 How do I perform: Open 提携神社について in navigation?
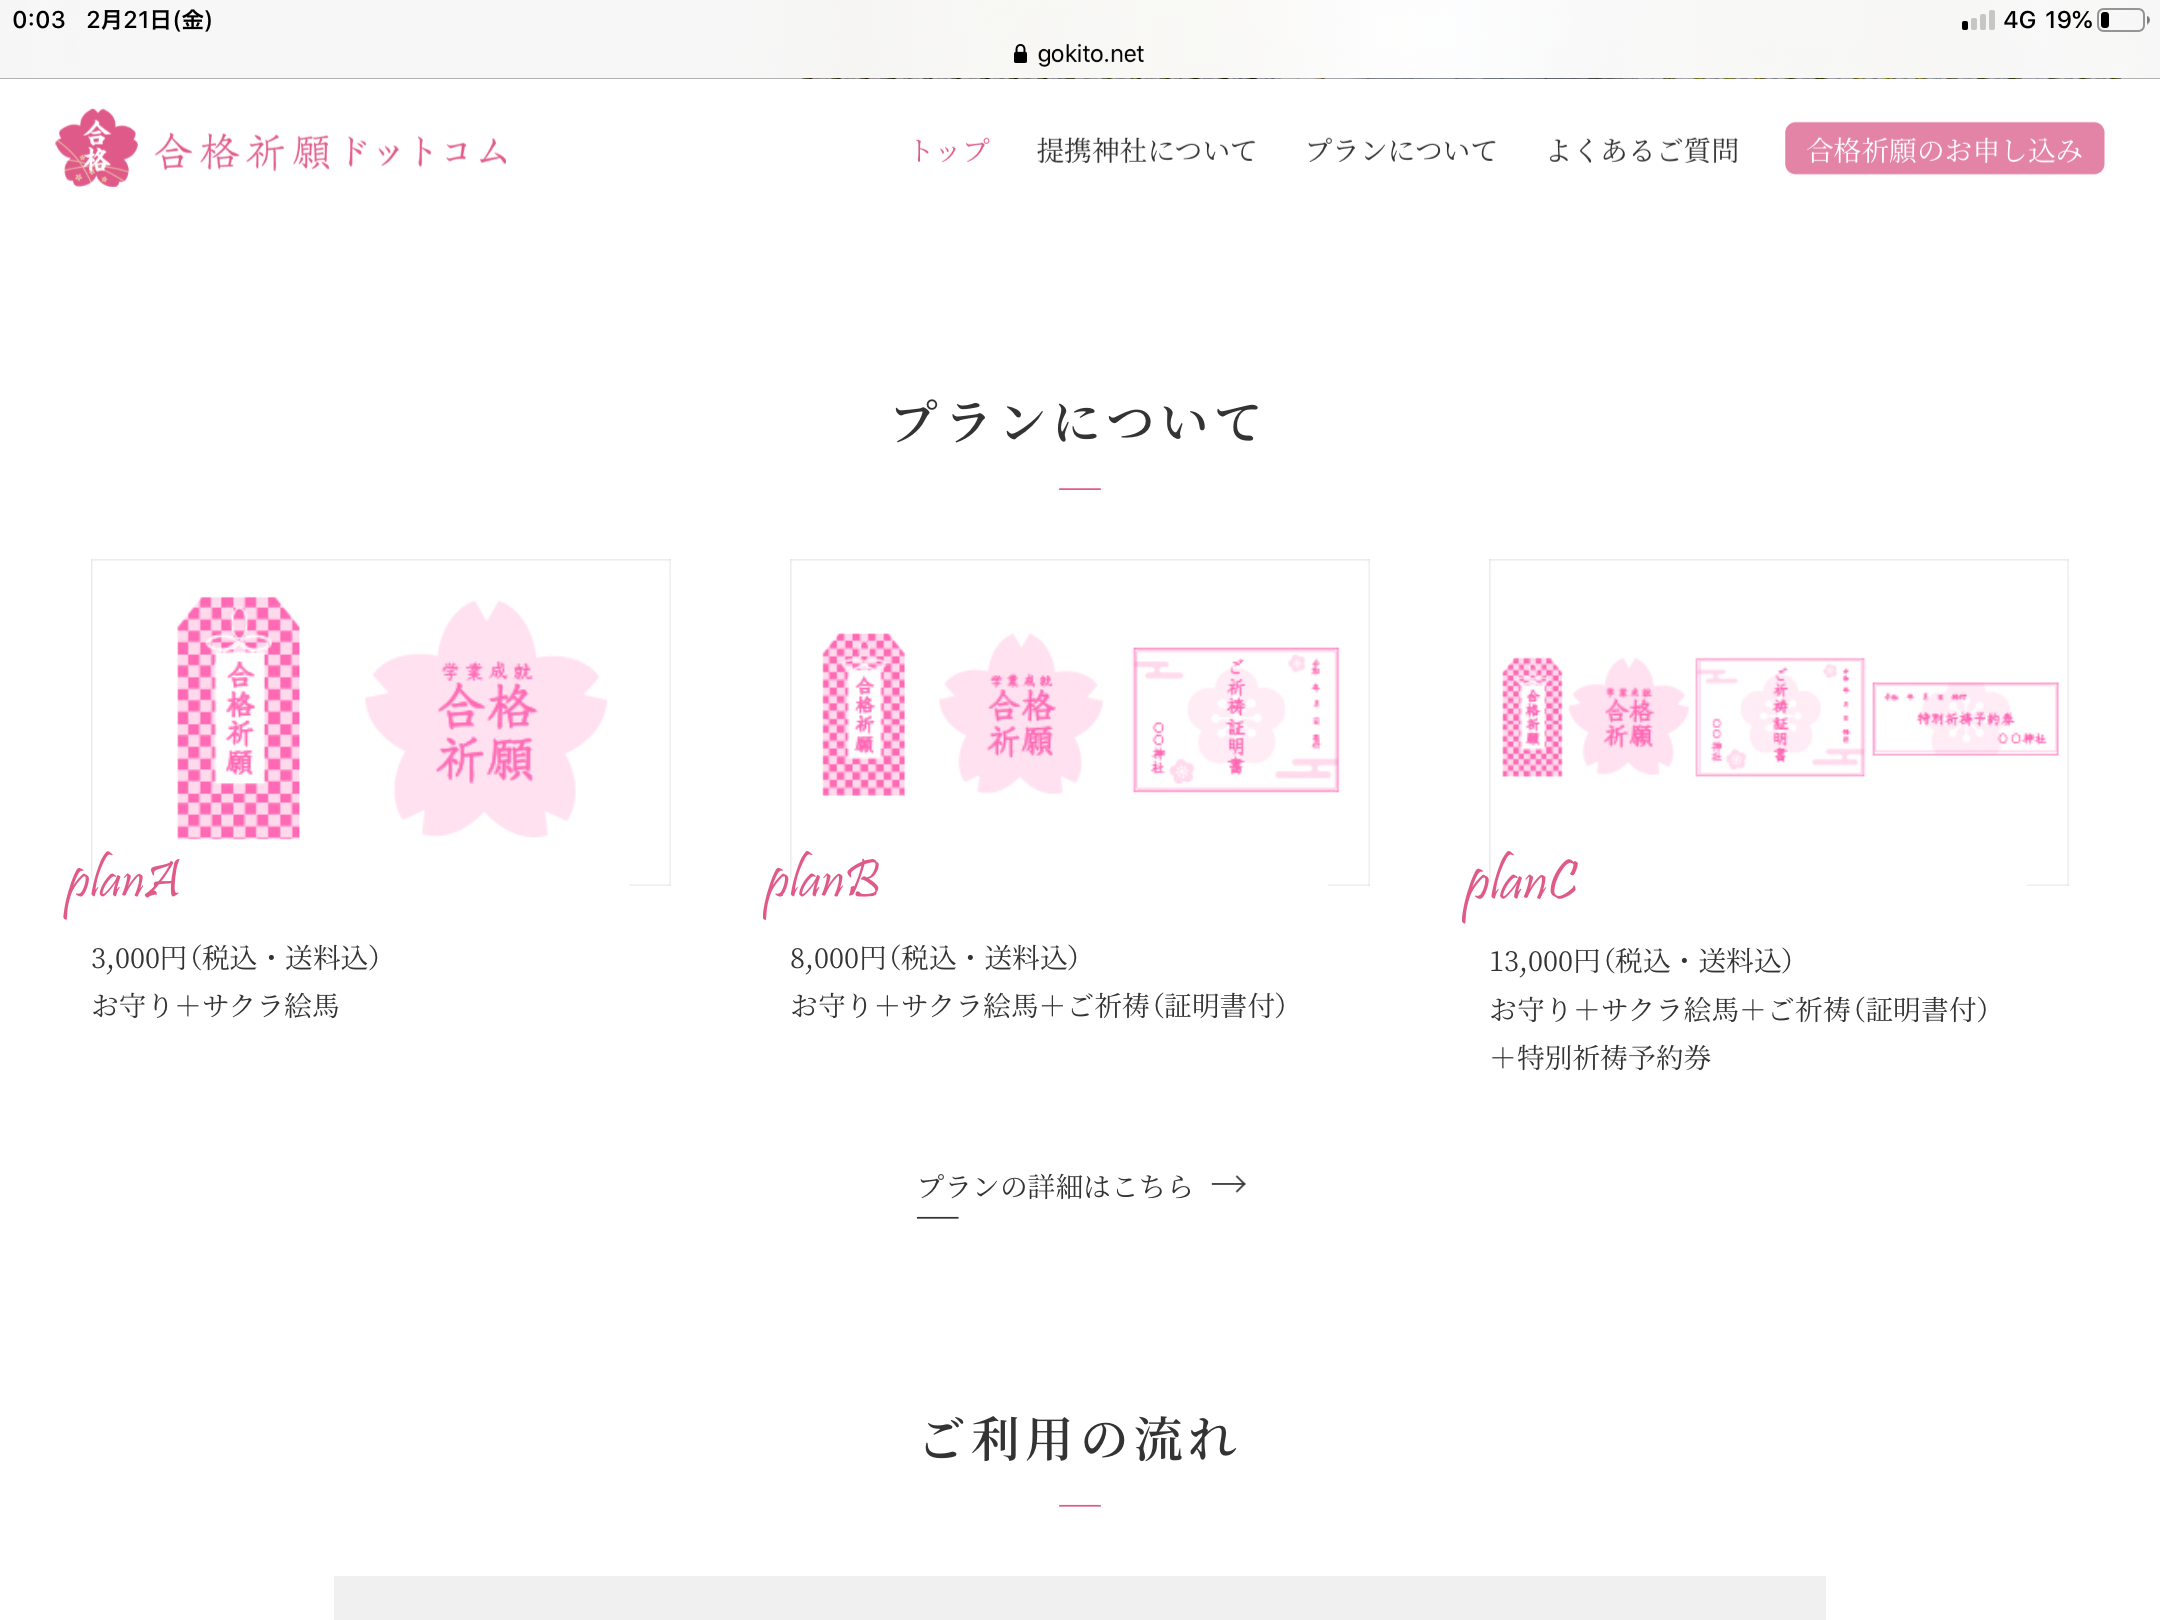(1146, 150)
